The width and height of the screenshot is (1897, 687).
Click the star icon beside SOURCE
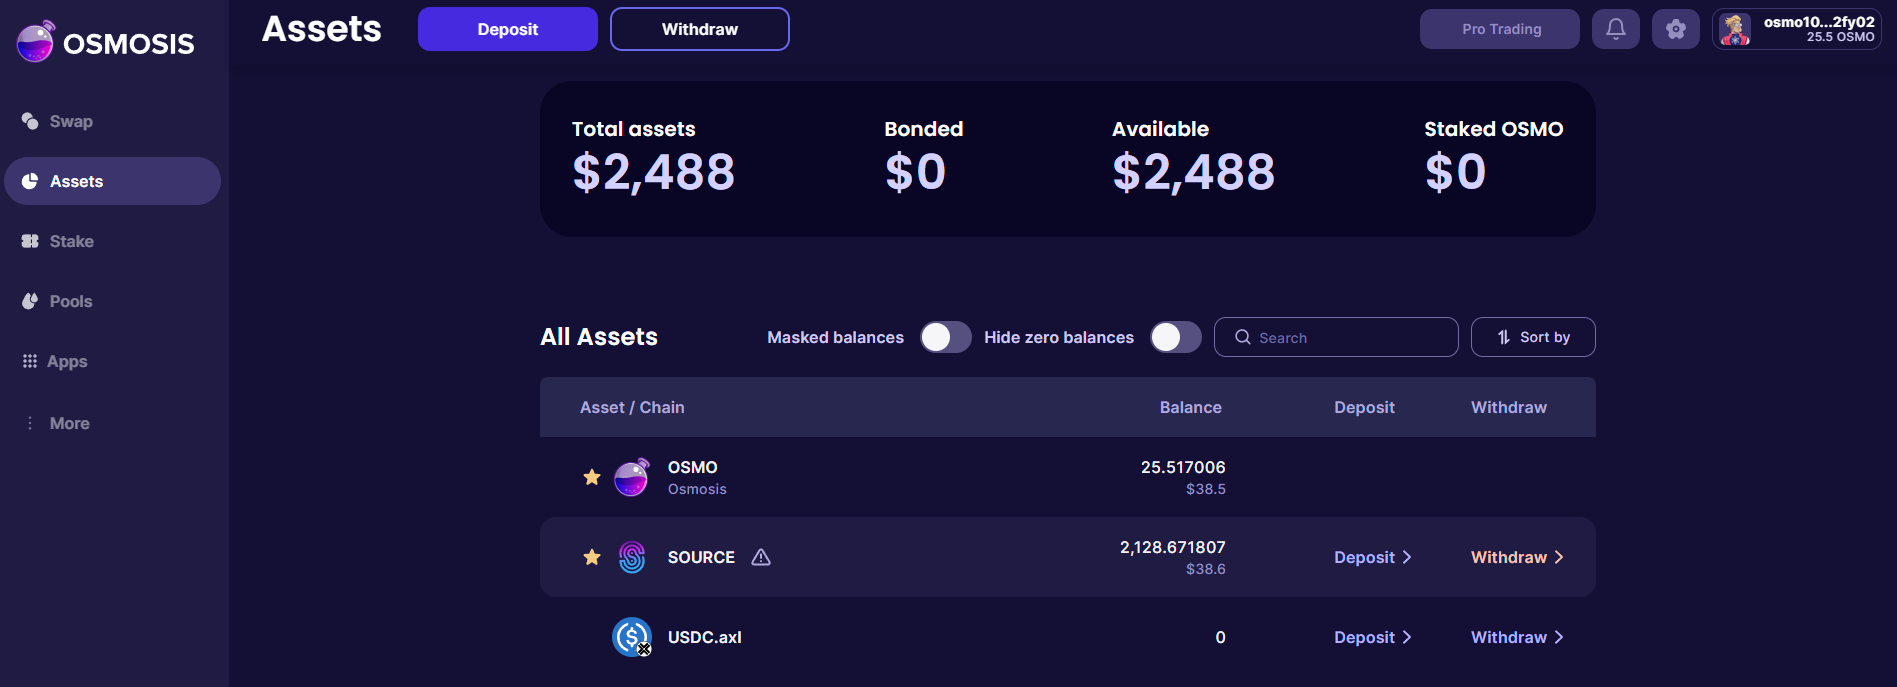tap(592, 557)
